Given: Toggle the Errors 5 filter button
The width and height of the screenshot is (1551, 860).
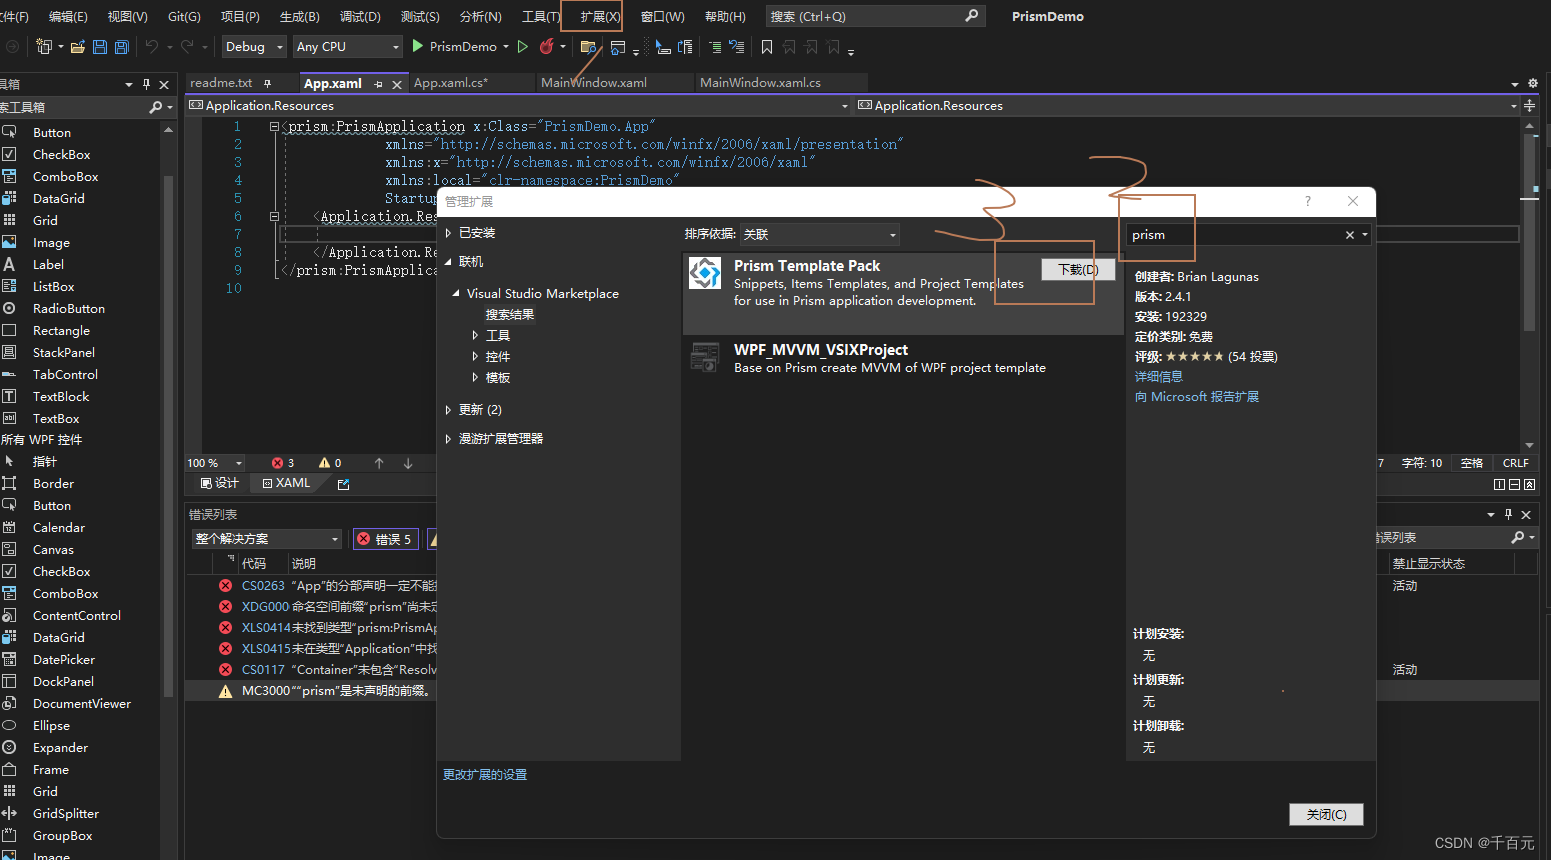Looking at the screenshot, I should click(385, 539).
